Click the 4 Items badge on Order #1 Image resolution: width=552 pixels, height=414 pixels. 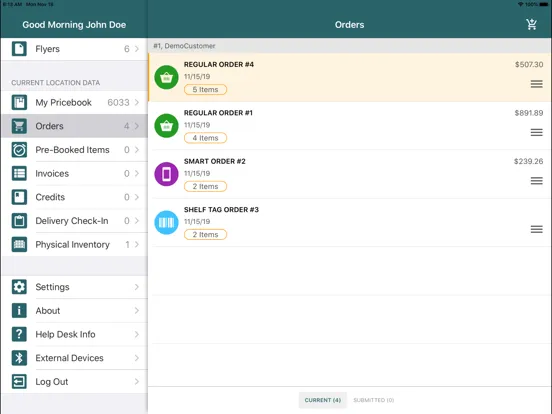tap(206, 138)
